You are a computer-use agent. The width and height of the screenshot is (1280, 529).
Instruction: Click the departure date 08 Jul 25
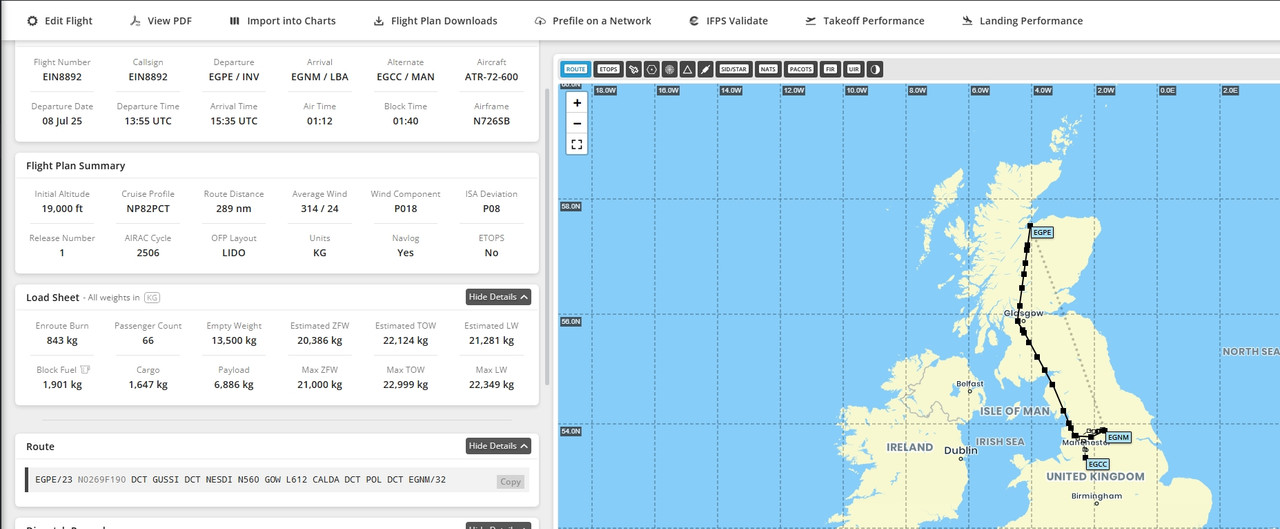(62, 121)
